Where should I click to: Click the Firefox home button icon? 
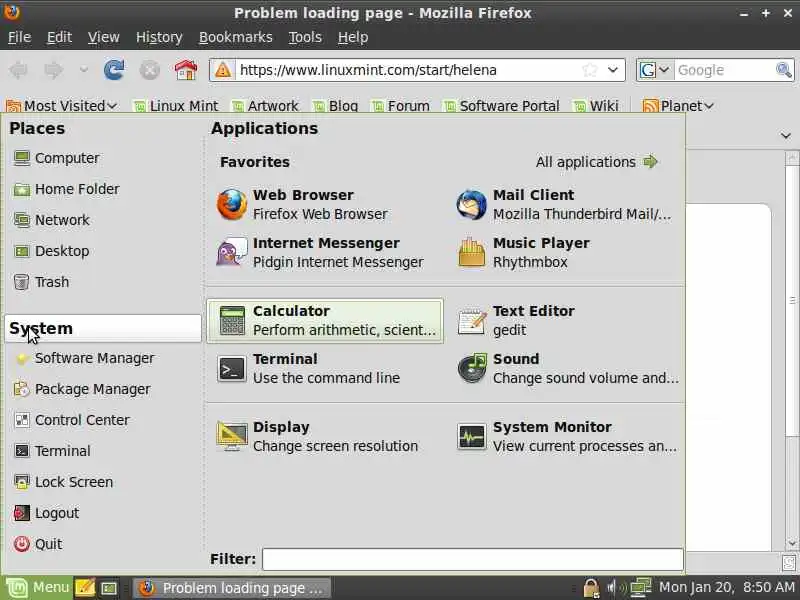pyautogui.click(x=186, y=70)
